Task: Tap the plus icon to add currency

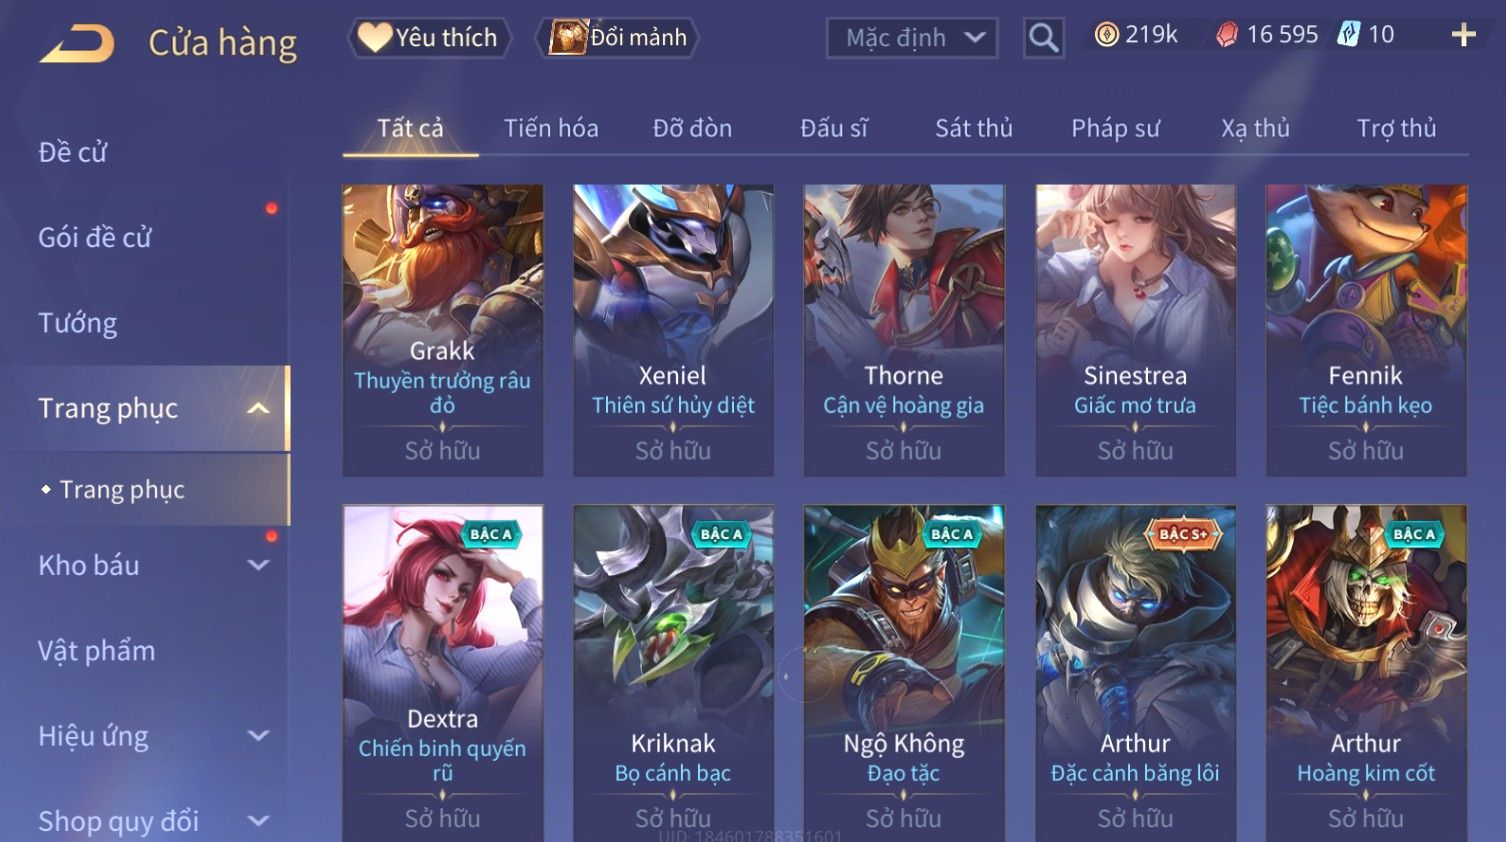Action: pyautogui.click(x=1463, y=35)
